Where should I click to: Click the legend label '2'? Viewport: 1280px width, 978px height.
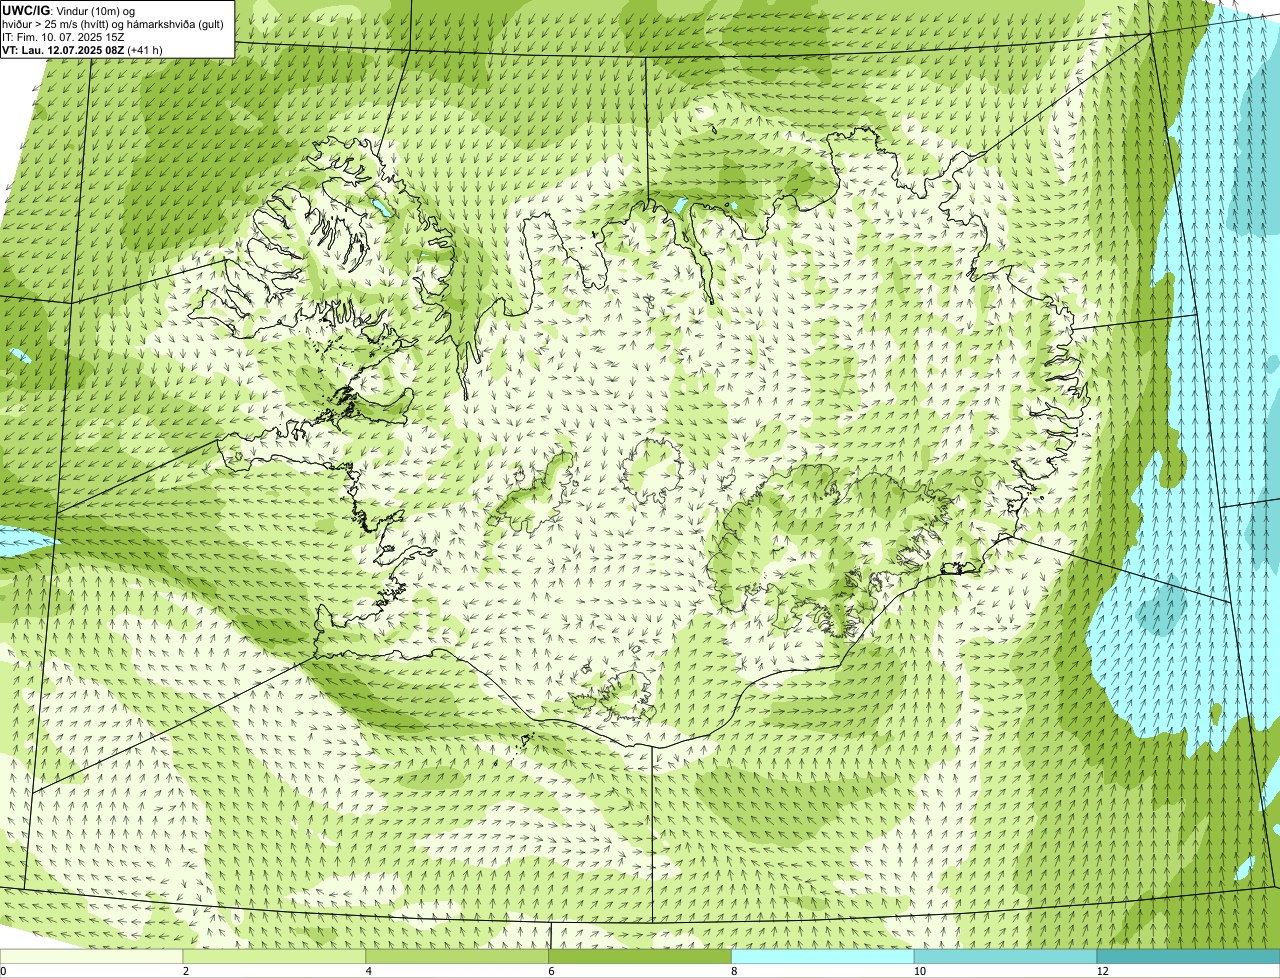(186, 971)
